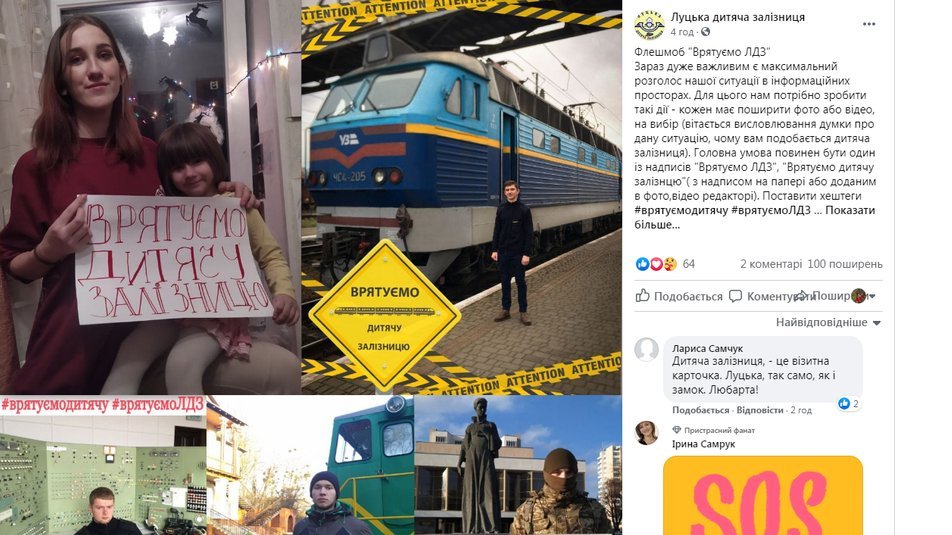This screenshot has height=535, width=952.
Task: Click the Коментувати comment button
Action: [x=763, y=296]
